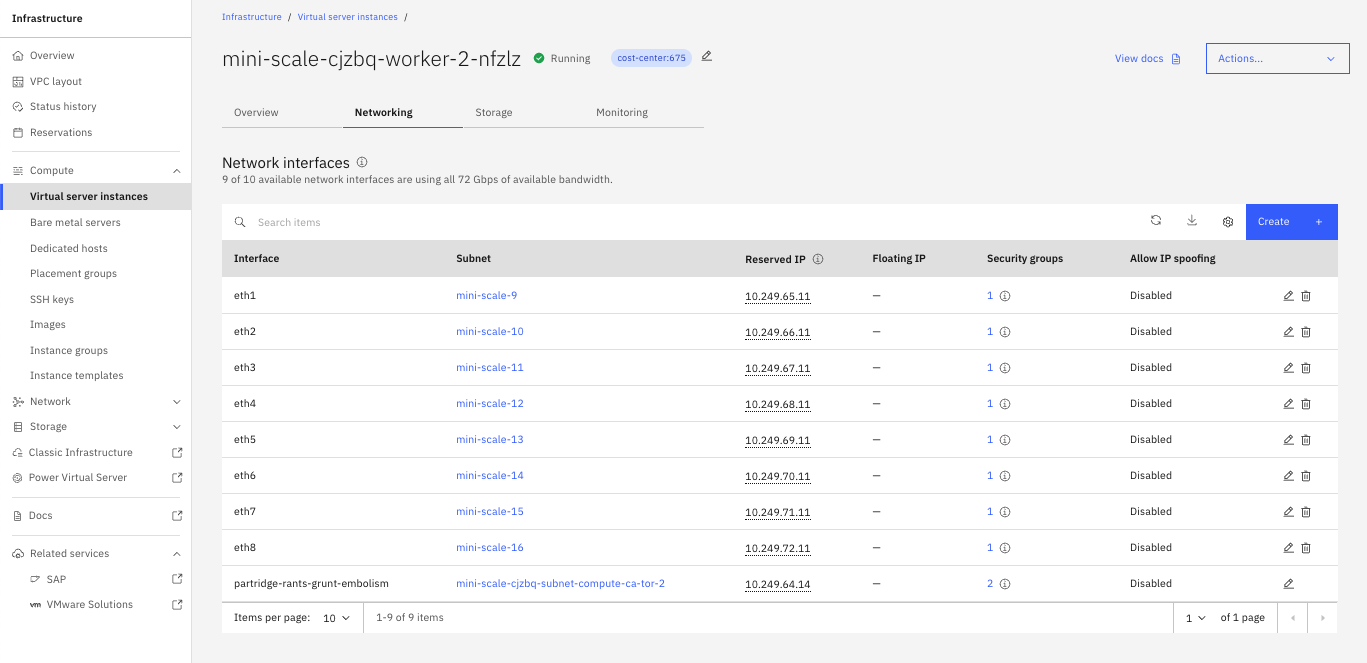Open the Items per page dropdown
Image resolution: width=1367 pixels, height=663 pixels.
[335, 618]
